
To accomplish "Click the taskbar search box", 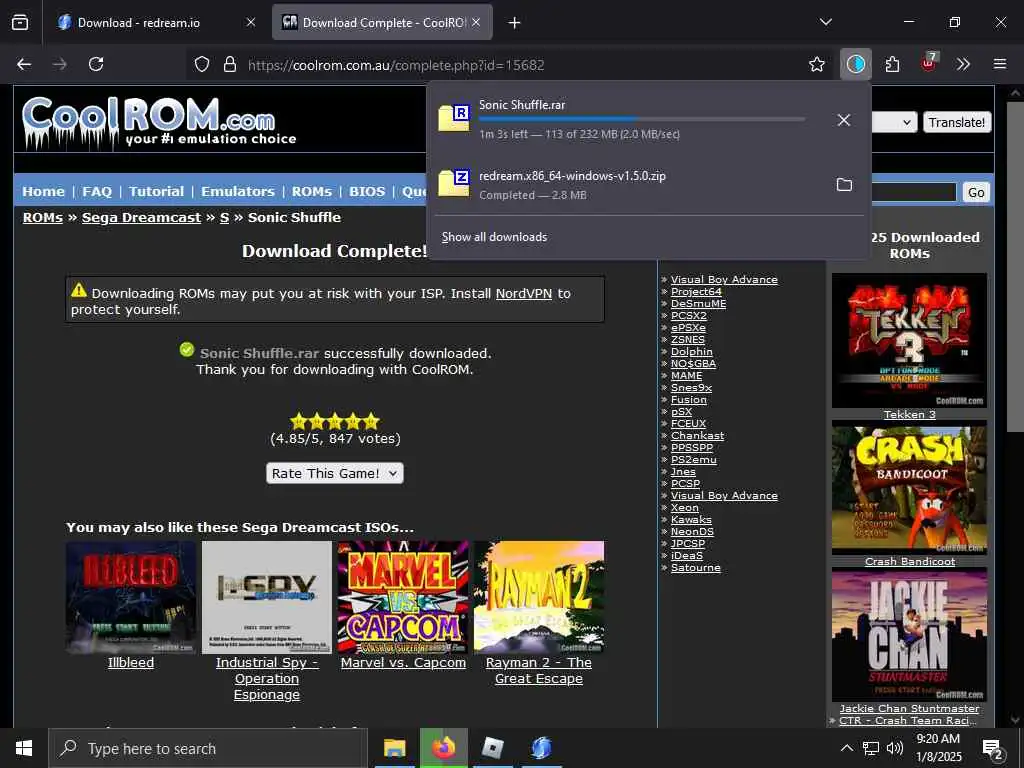I will coord(208,748).
